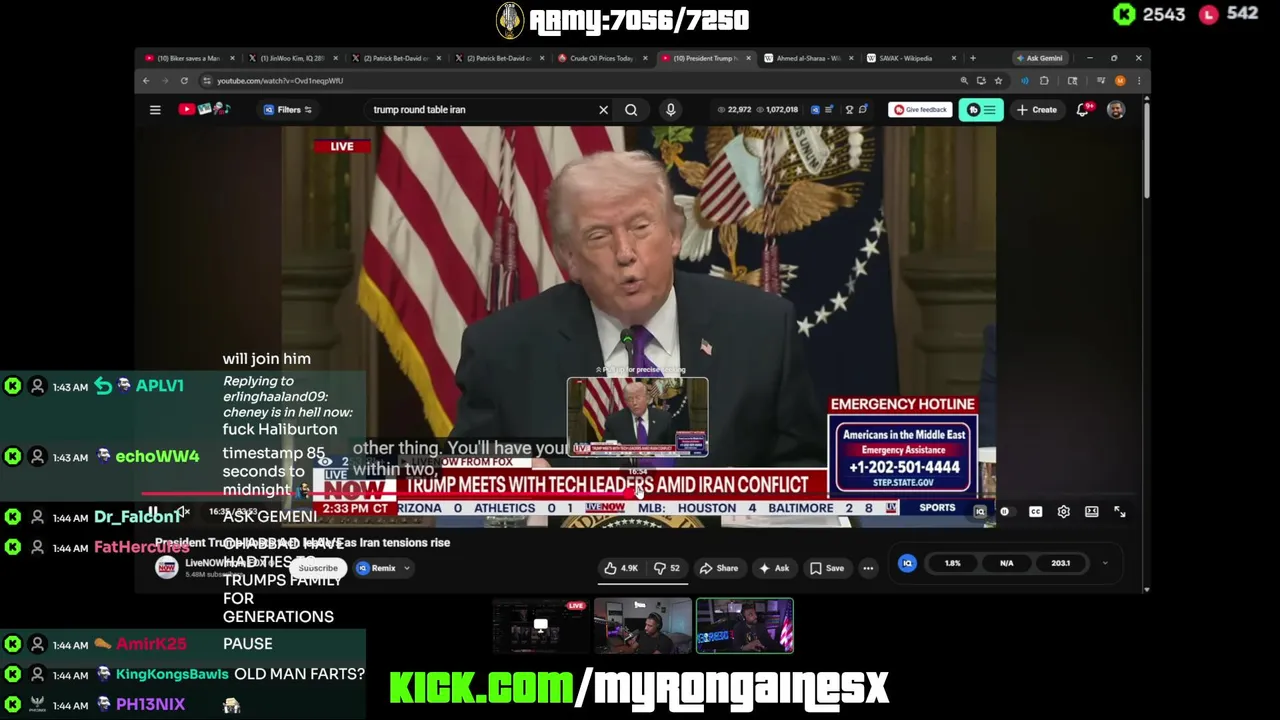Open YouTube notifications bell
The width and height of the screenshot is (1280, 720).
pyautogui.click(x=1083, y=110)
